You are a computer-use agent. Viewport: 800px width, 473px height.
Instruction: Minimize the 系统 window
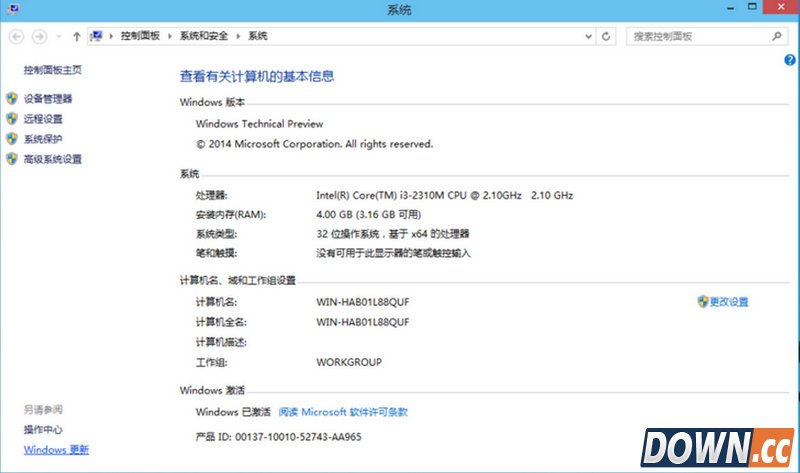731,8
